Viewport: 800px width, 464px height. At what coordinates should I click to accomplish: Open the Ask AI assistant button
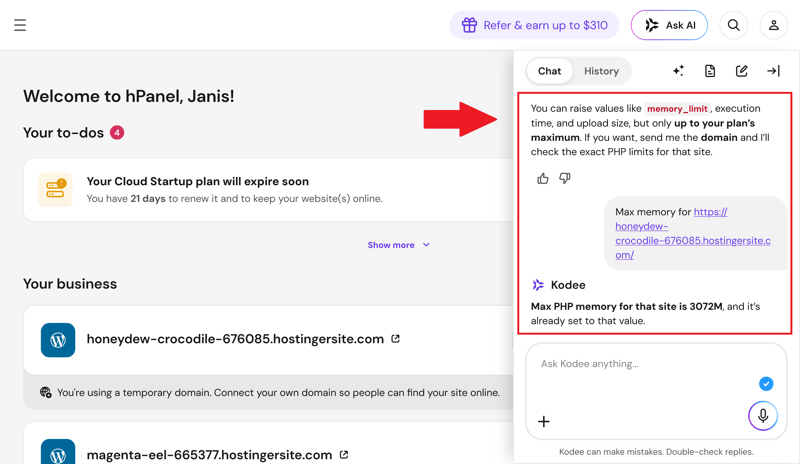(669, 25)
